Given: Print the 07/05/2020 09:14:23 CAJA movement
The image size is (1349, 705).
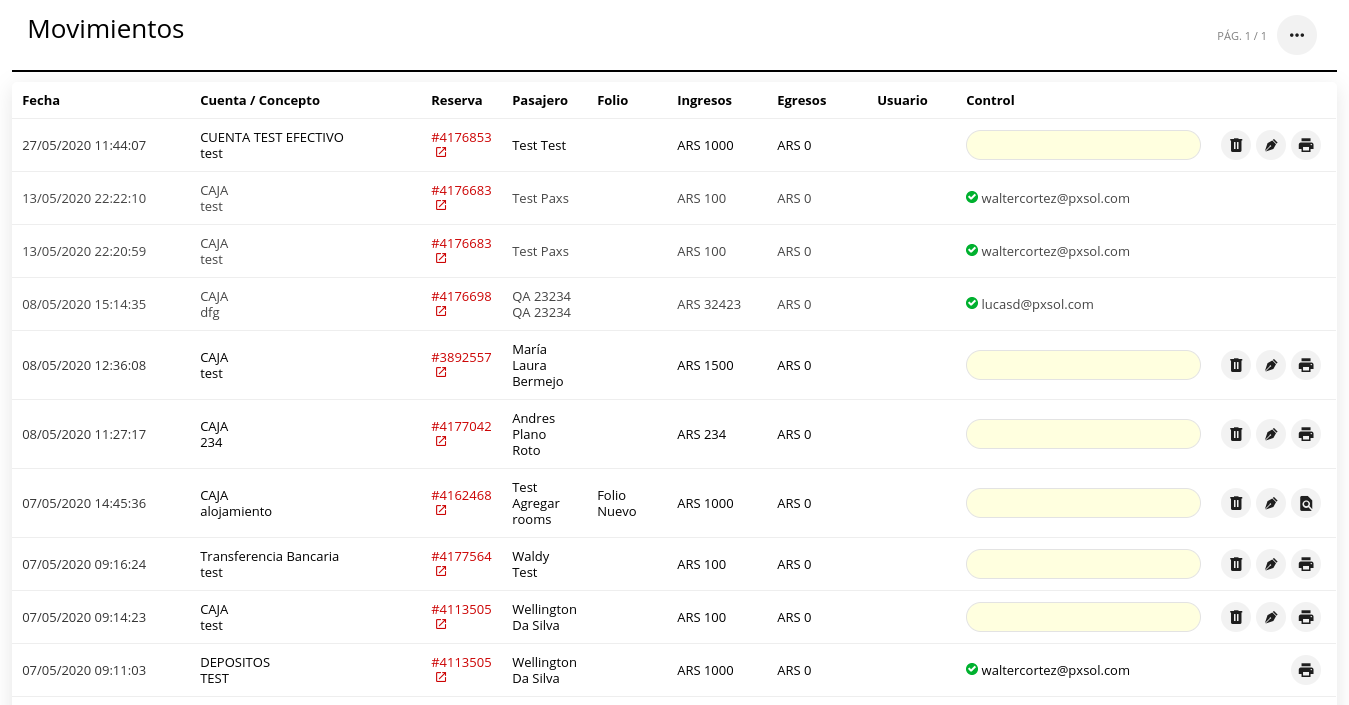Looking at the screenshot, I should [1305, 617].
